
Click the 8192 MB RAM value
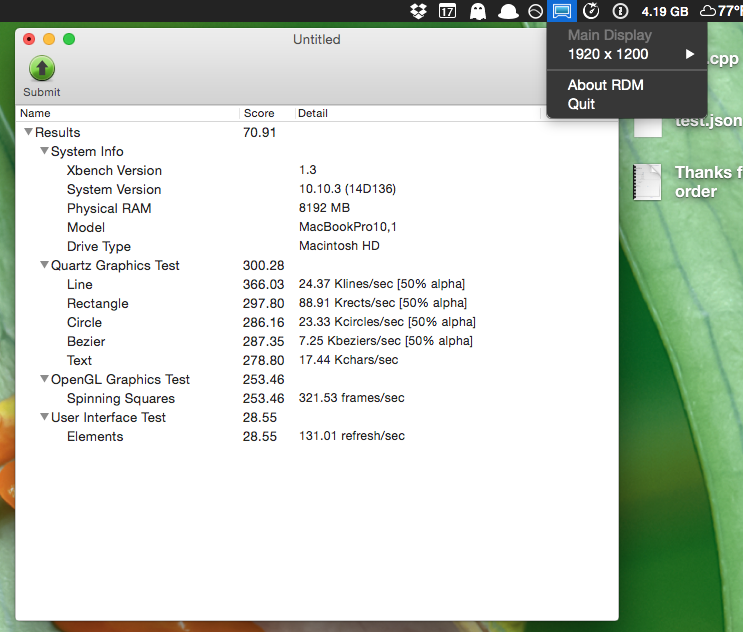pos(324,208)
